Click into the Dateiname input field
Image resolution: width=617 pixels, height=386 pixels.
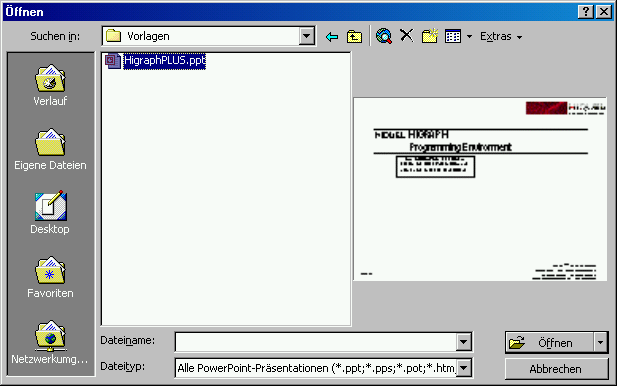click(x=316, y=342)
